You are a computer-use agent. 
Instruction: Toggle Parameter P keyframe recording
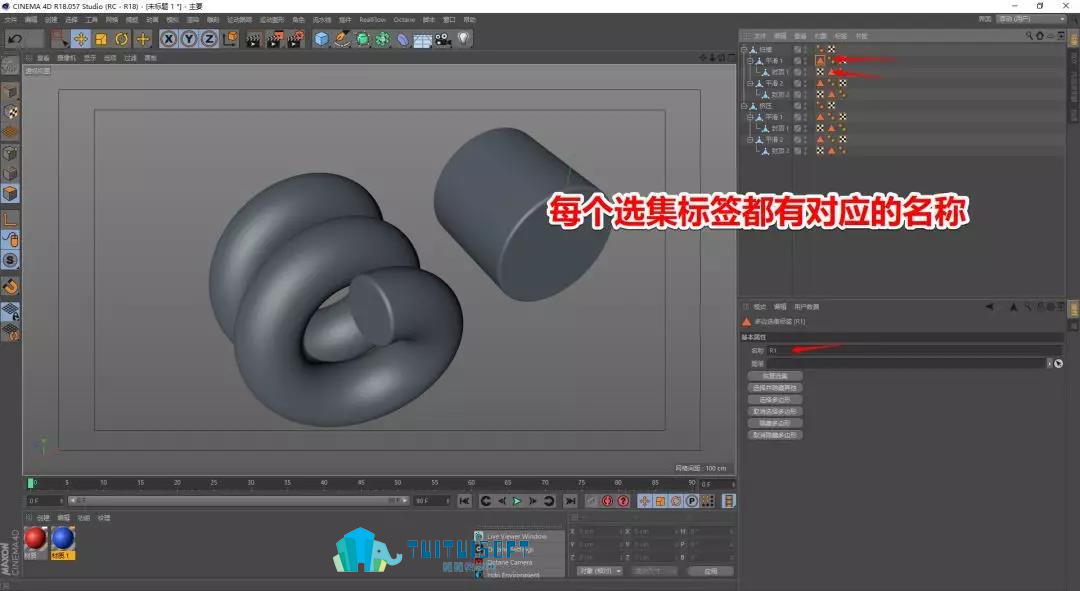click(x=692, y=501)
